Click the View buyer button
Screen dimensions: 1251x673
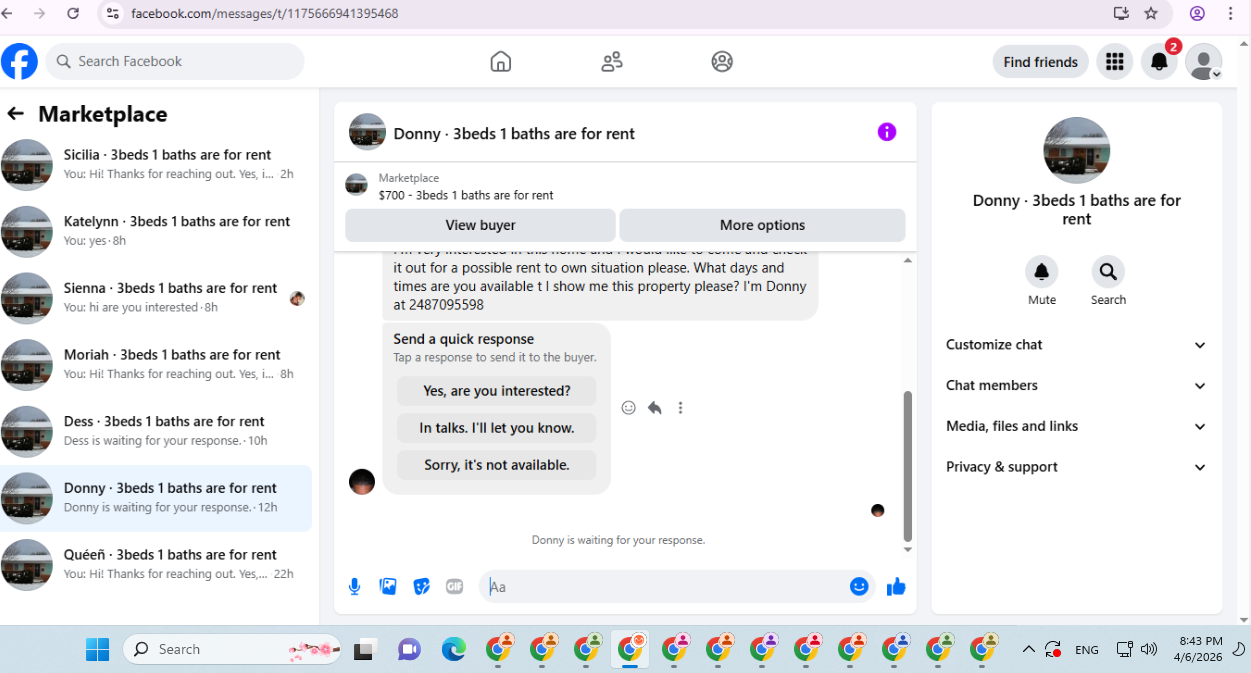(481, 225)
